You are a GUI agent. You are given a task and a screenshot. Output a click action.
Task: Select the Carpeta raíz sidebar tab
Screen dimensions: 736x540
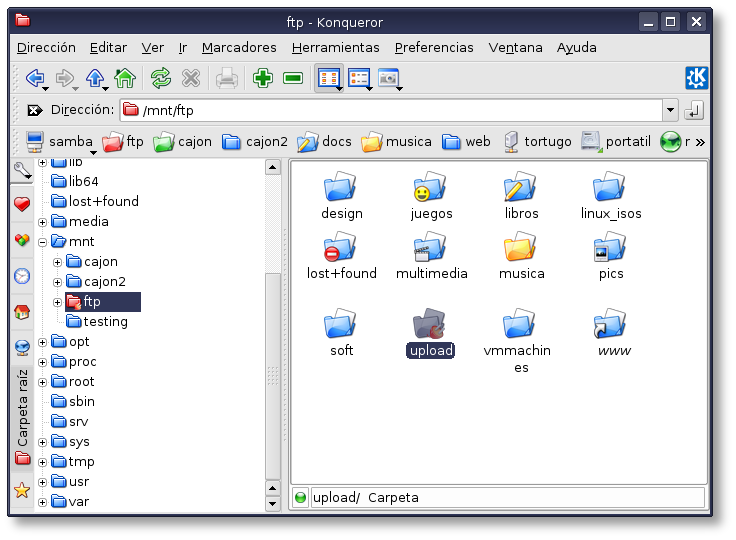click(22, 418)
